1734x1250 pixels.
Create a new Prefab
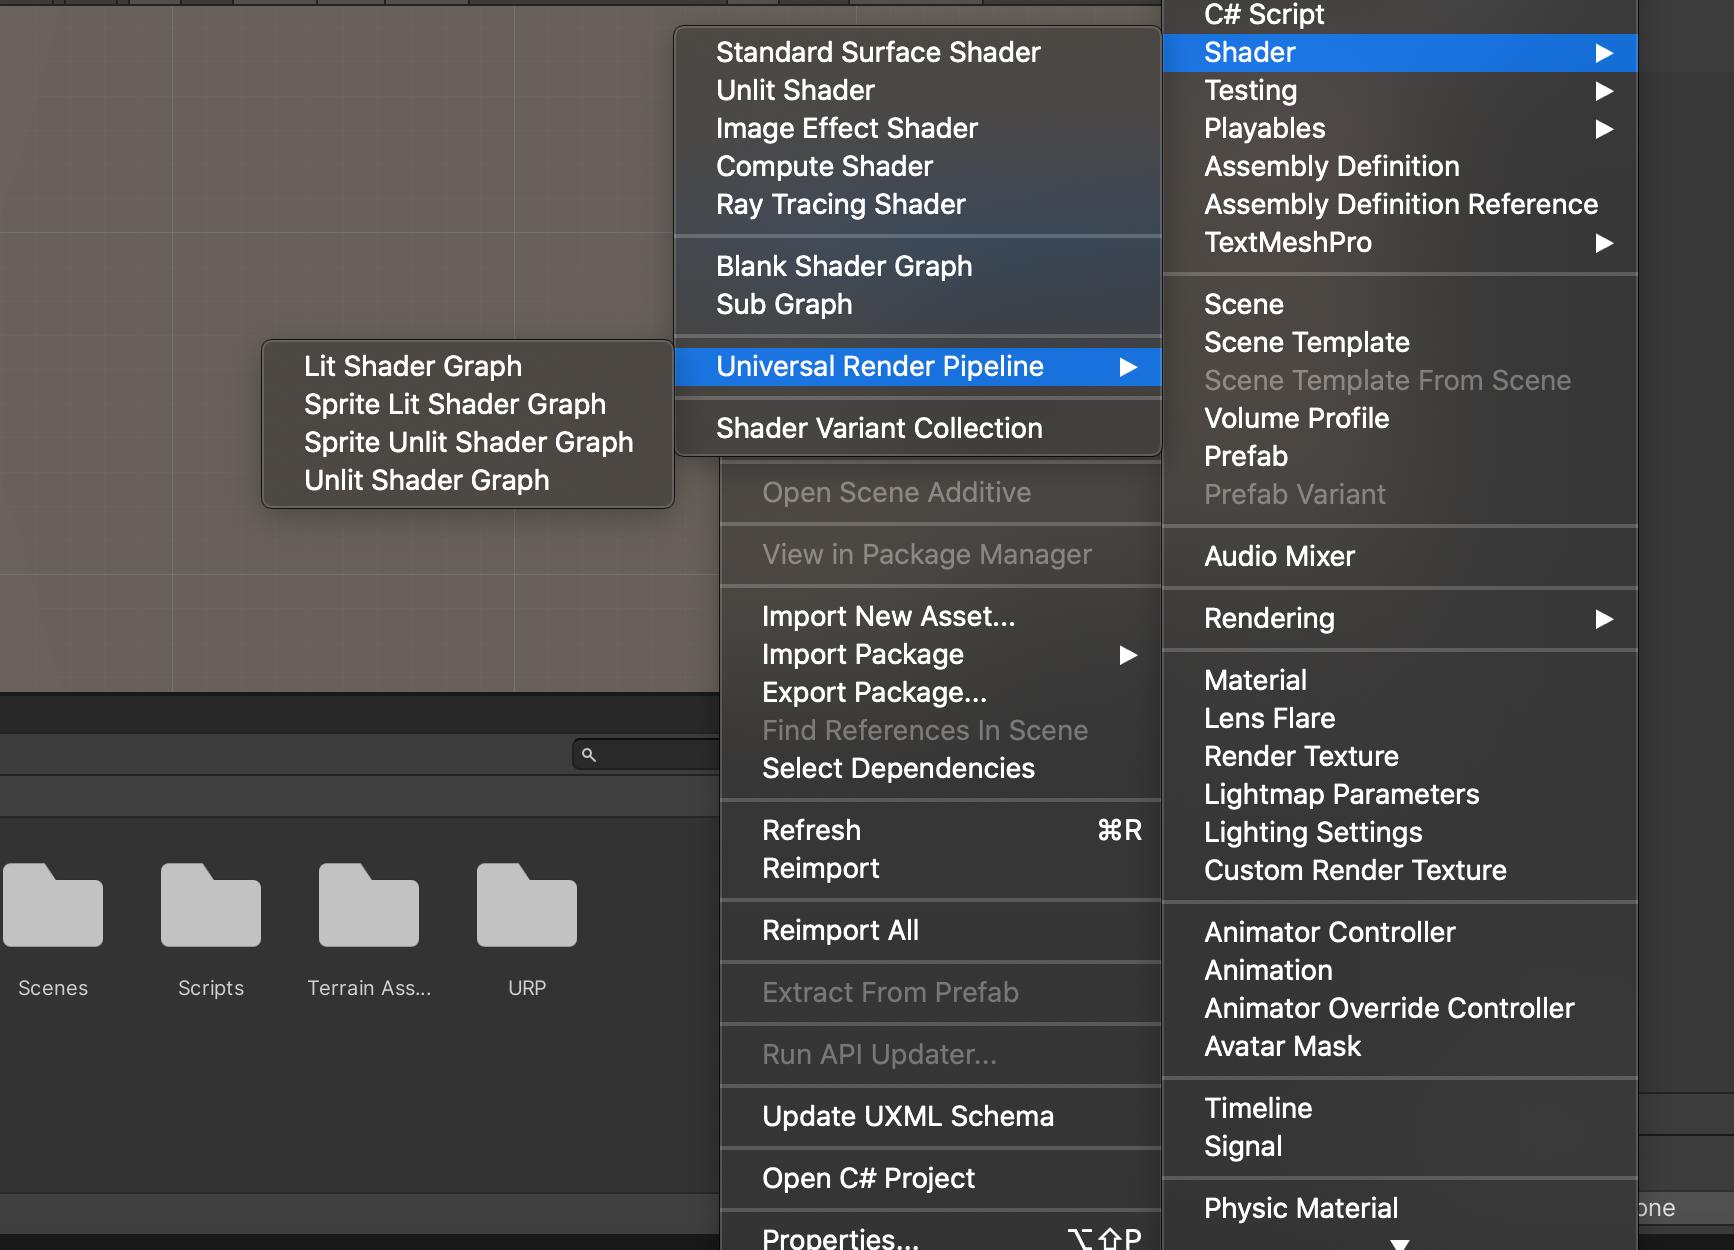click(x=1400, y=457)
